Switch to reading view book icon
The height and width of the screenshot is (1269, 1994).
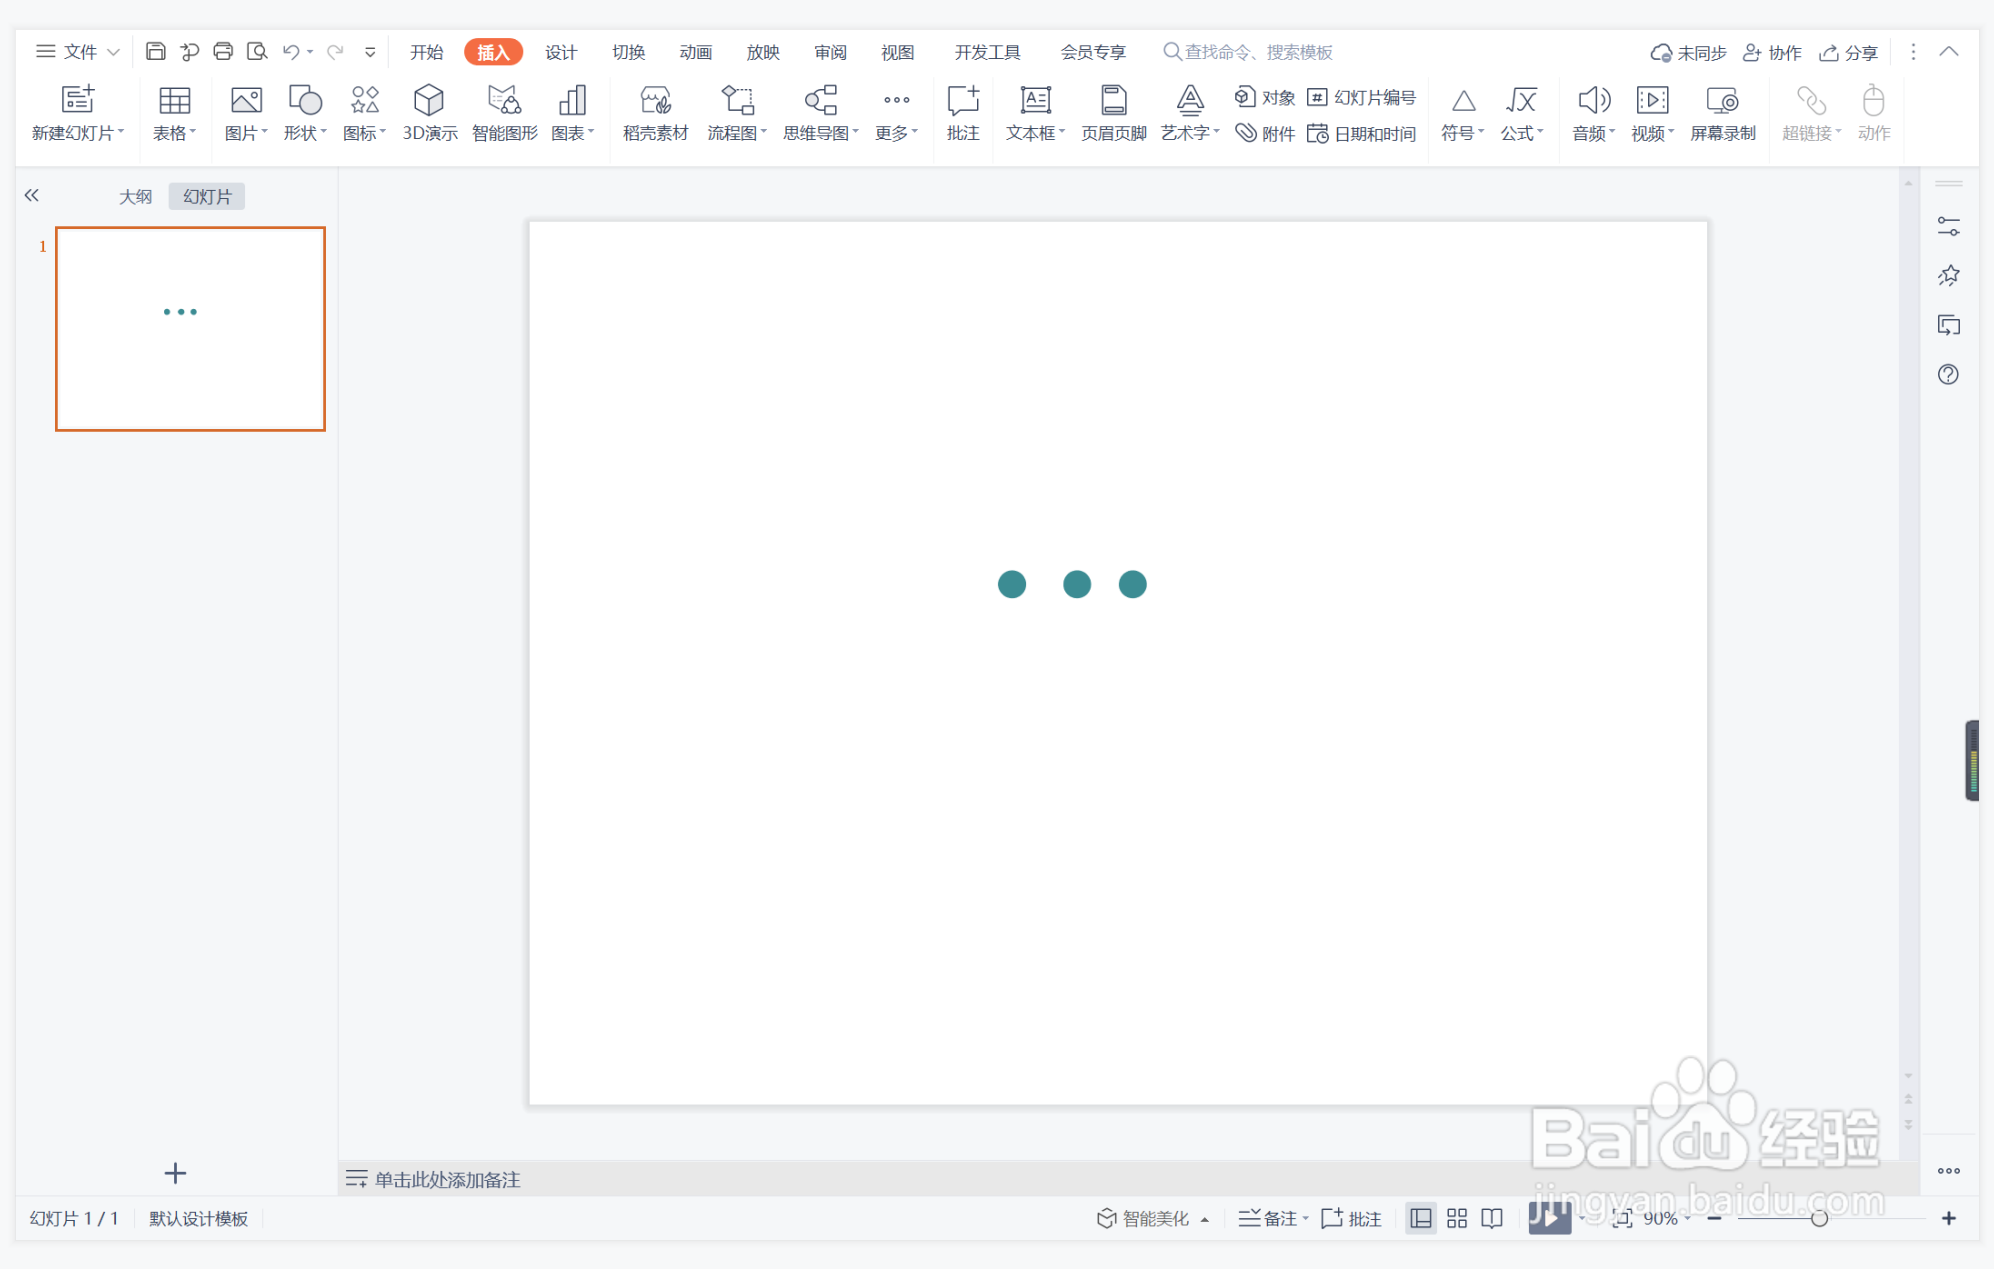click(x=1492, y=1218)
